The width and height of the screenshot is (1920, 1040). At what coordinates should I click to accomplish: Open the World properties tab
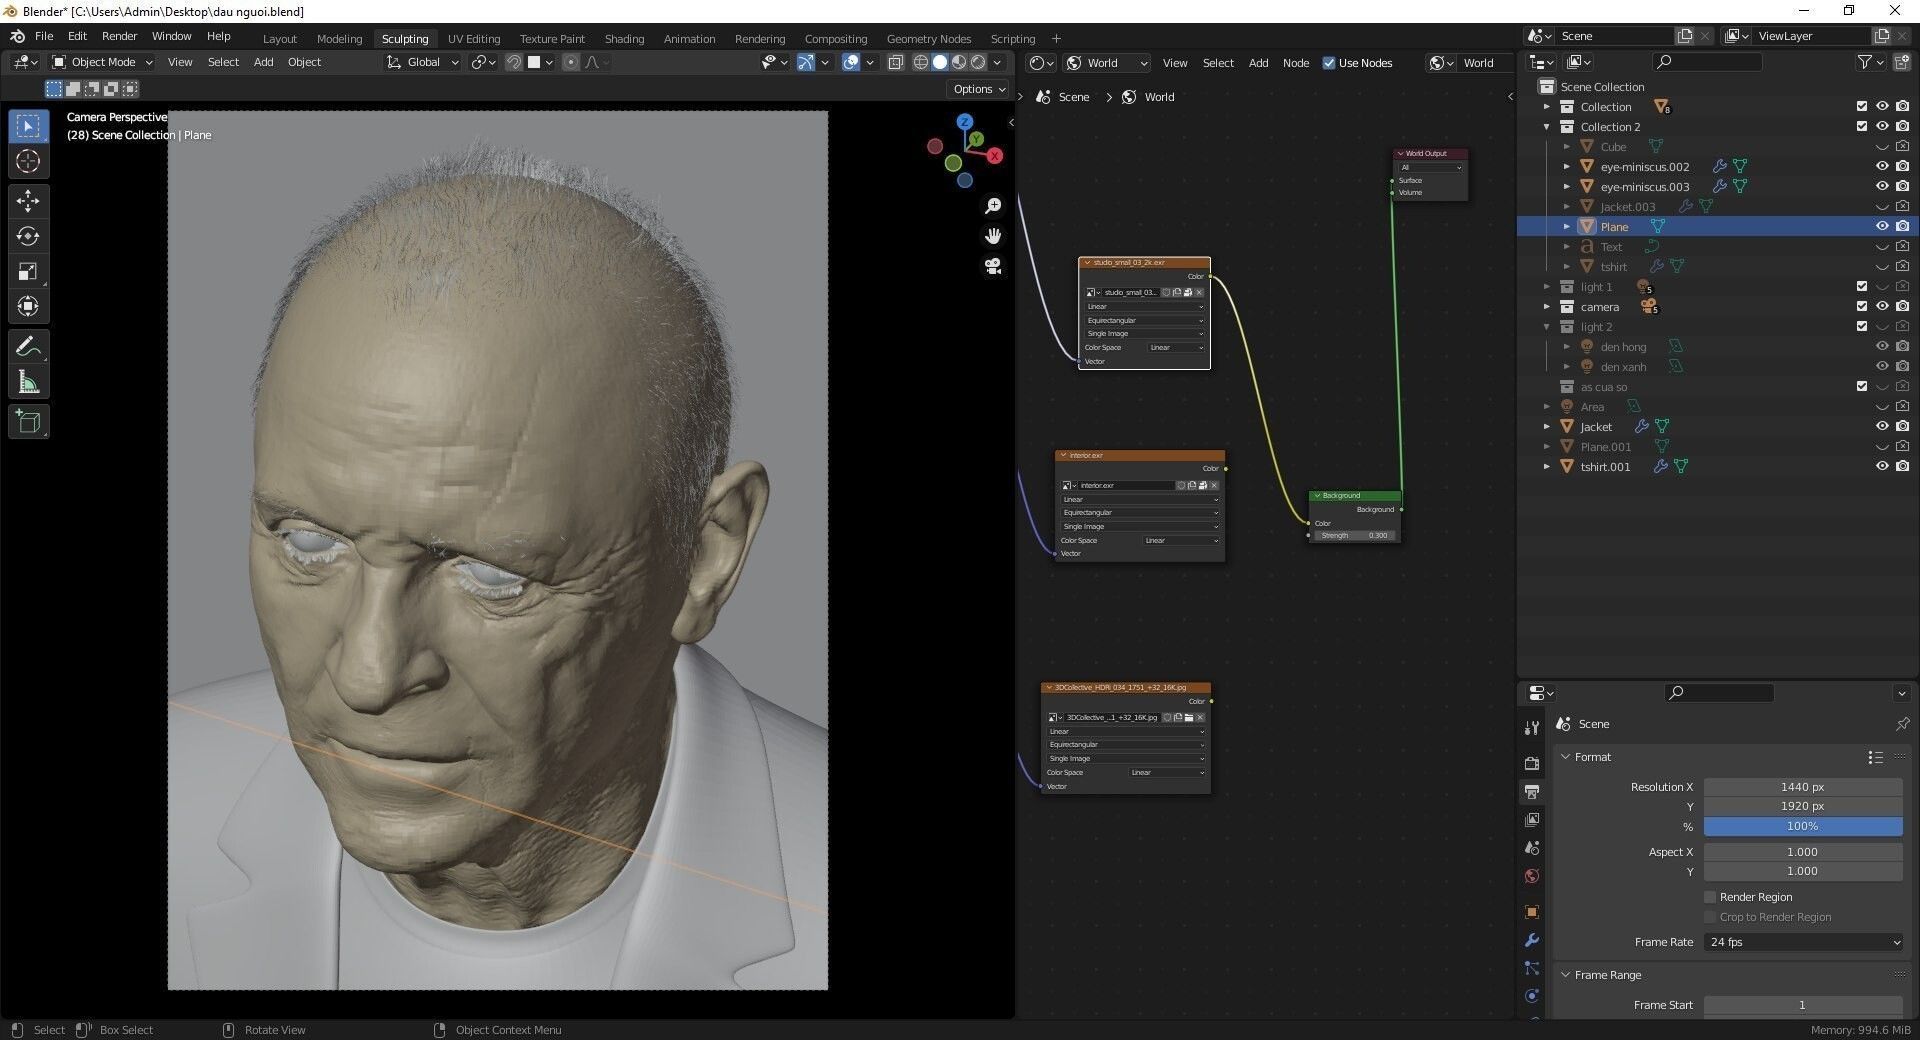coord(1532,876)
